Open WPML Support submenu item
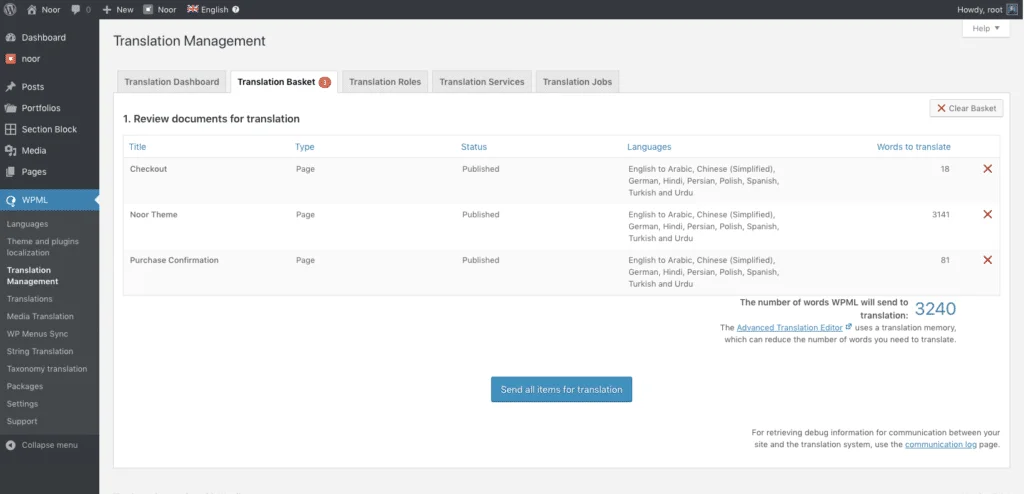 coord(22,421)
